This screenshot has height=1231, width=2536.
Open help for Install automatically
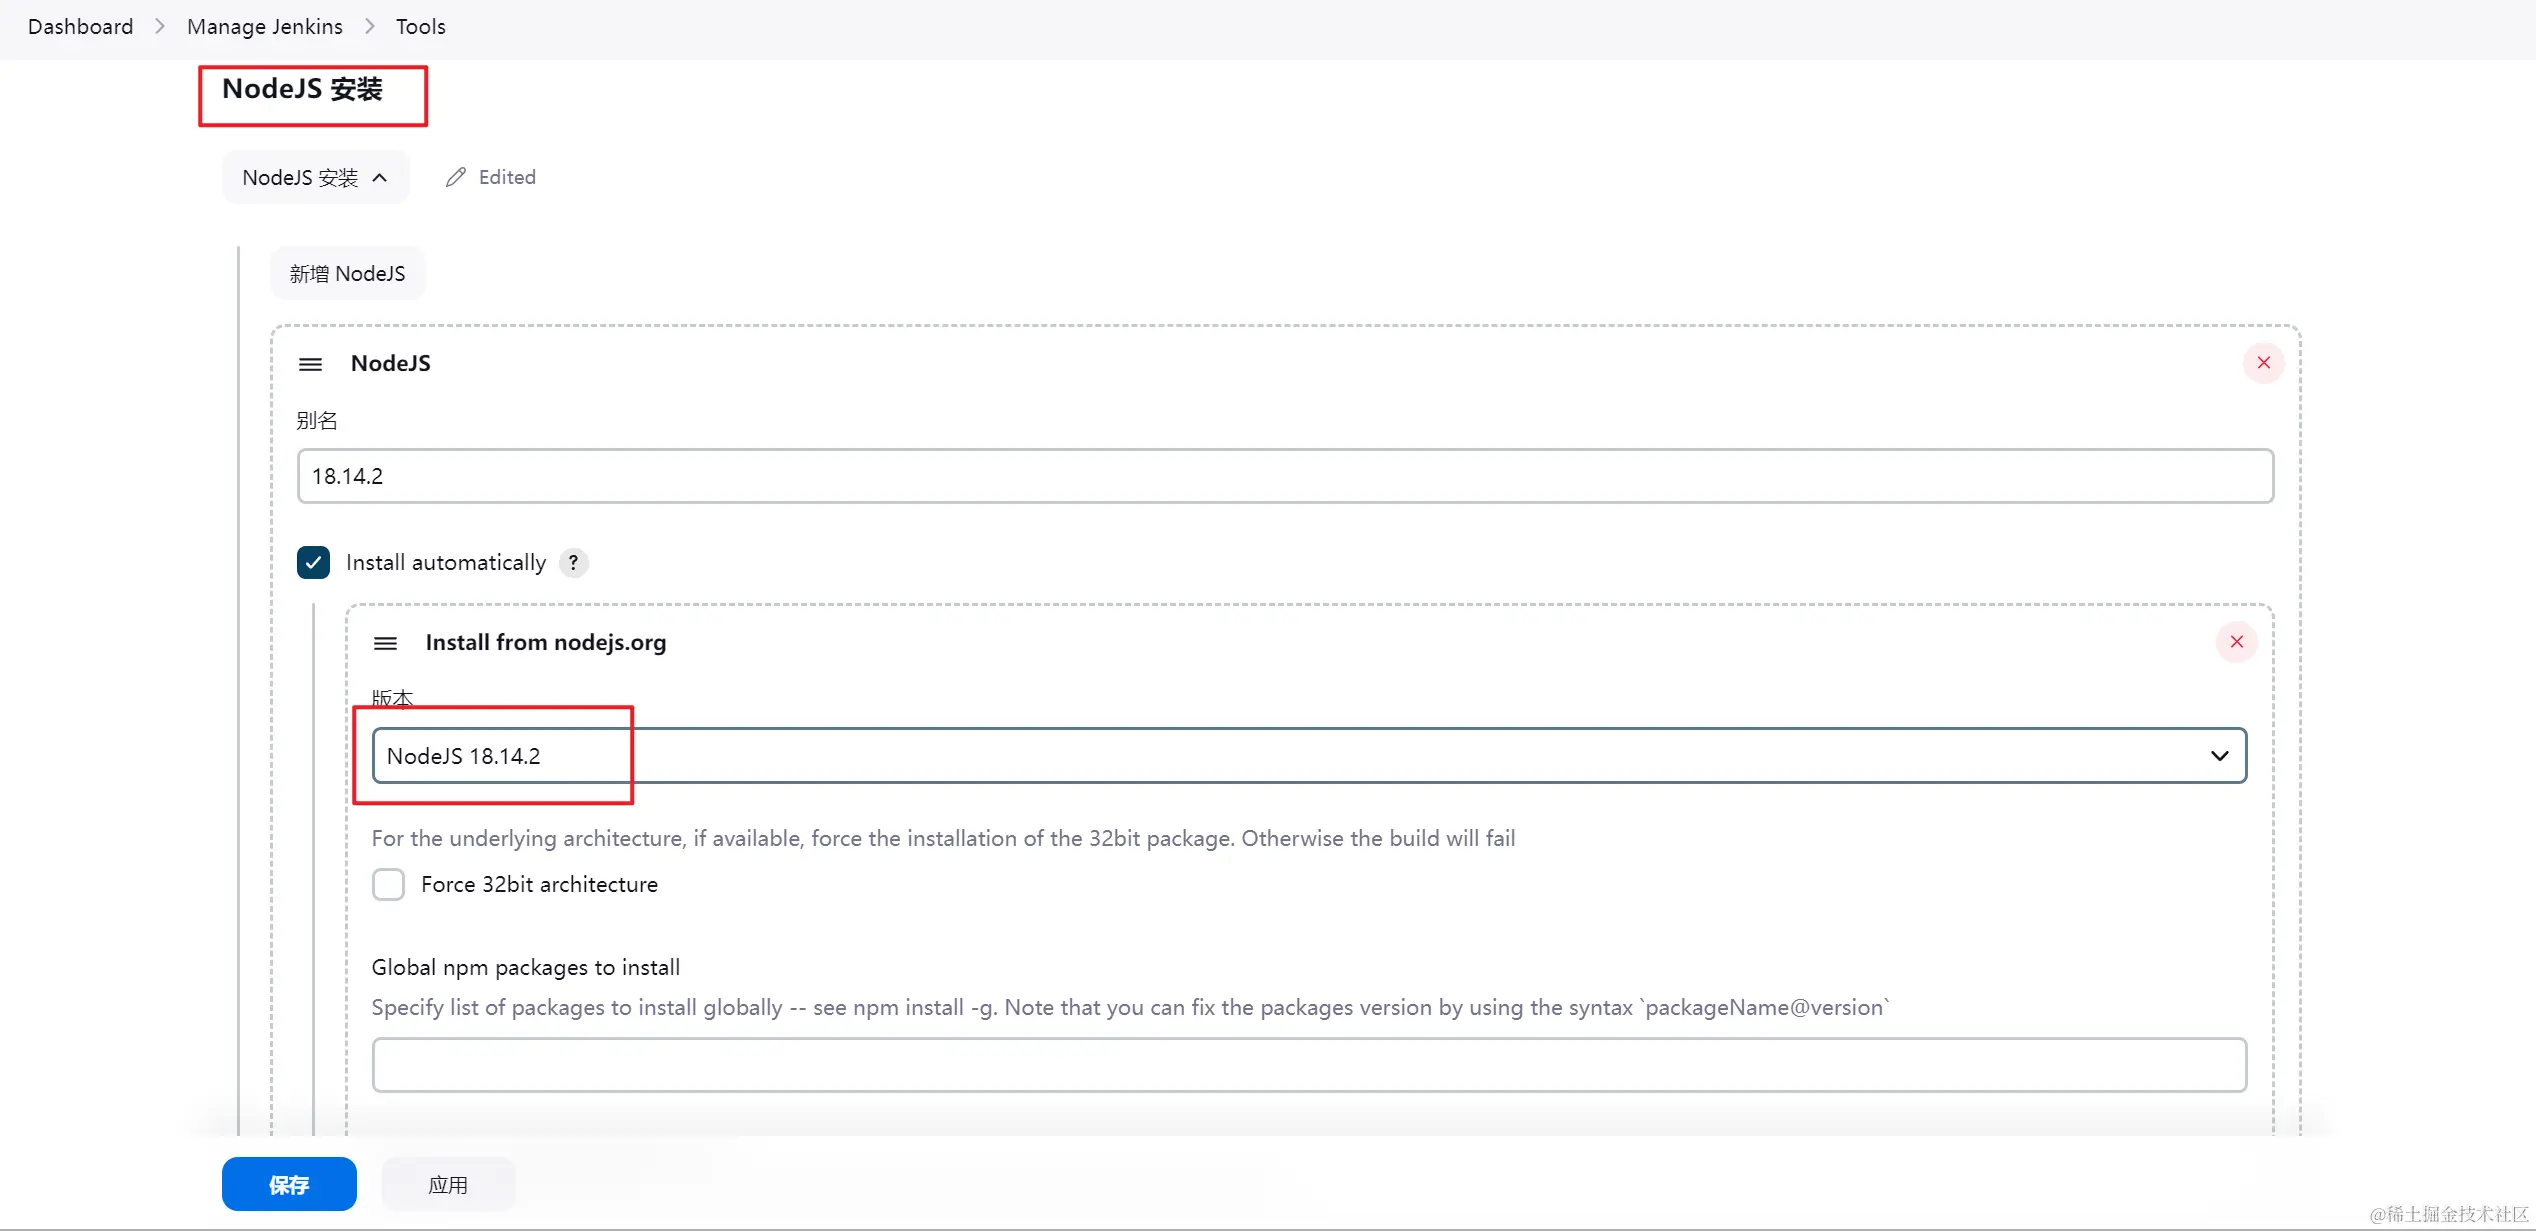click(x=573, y=563)
